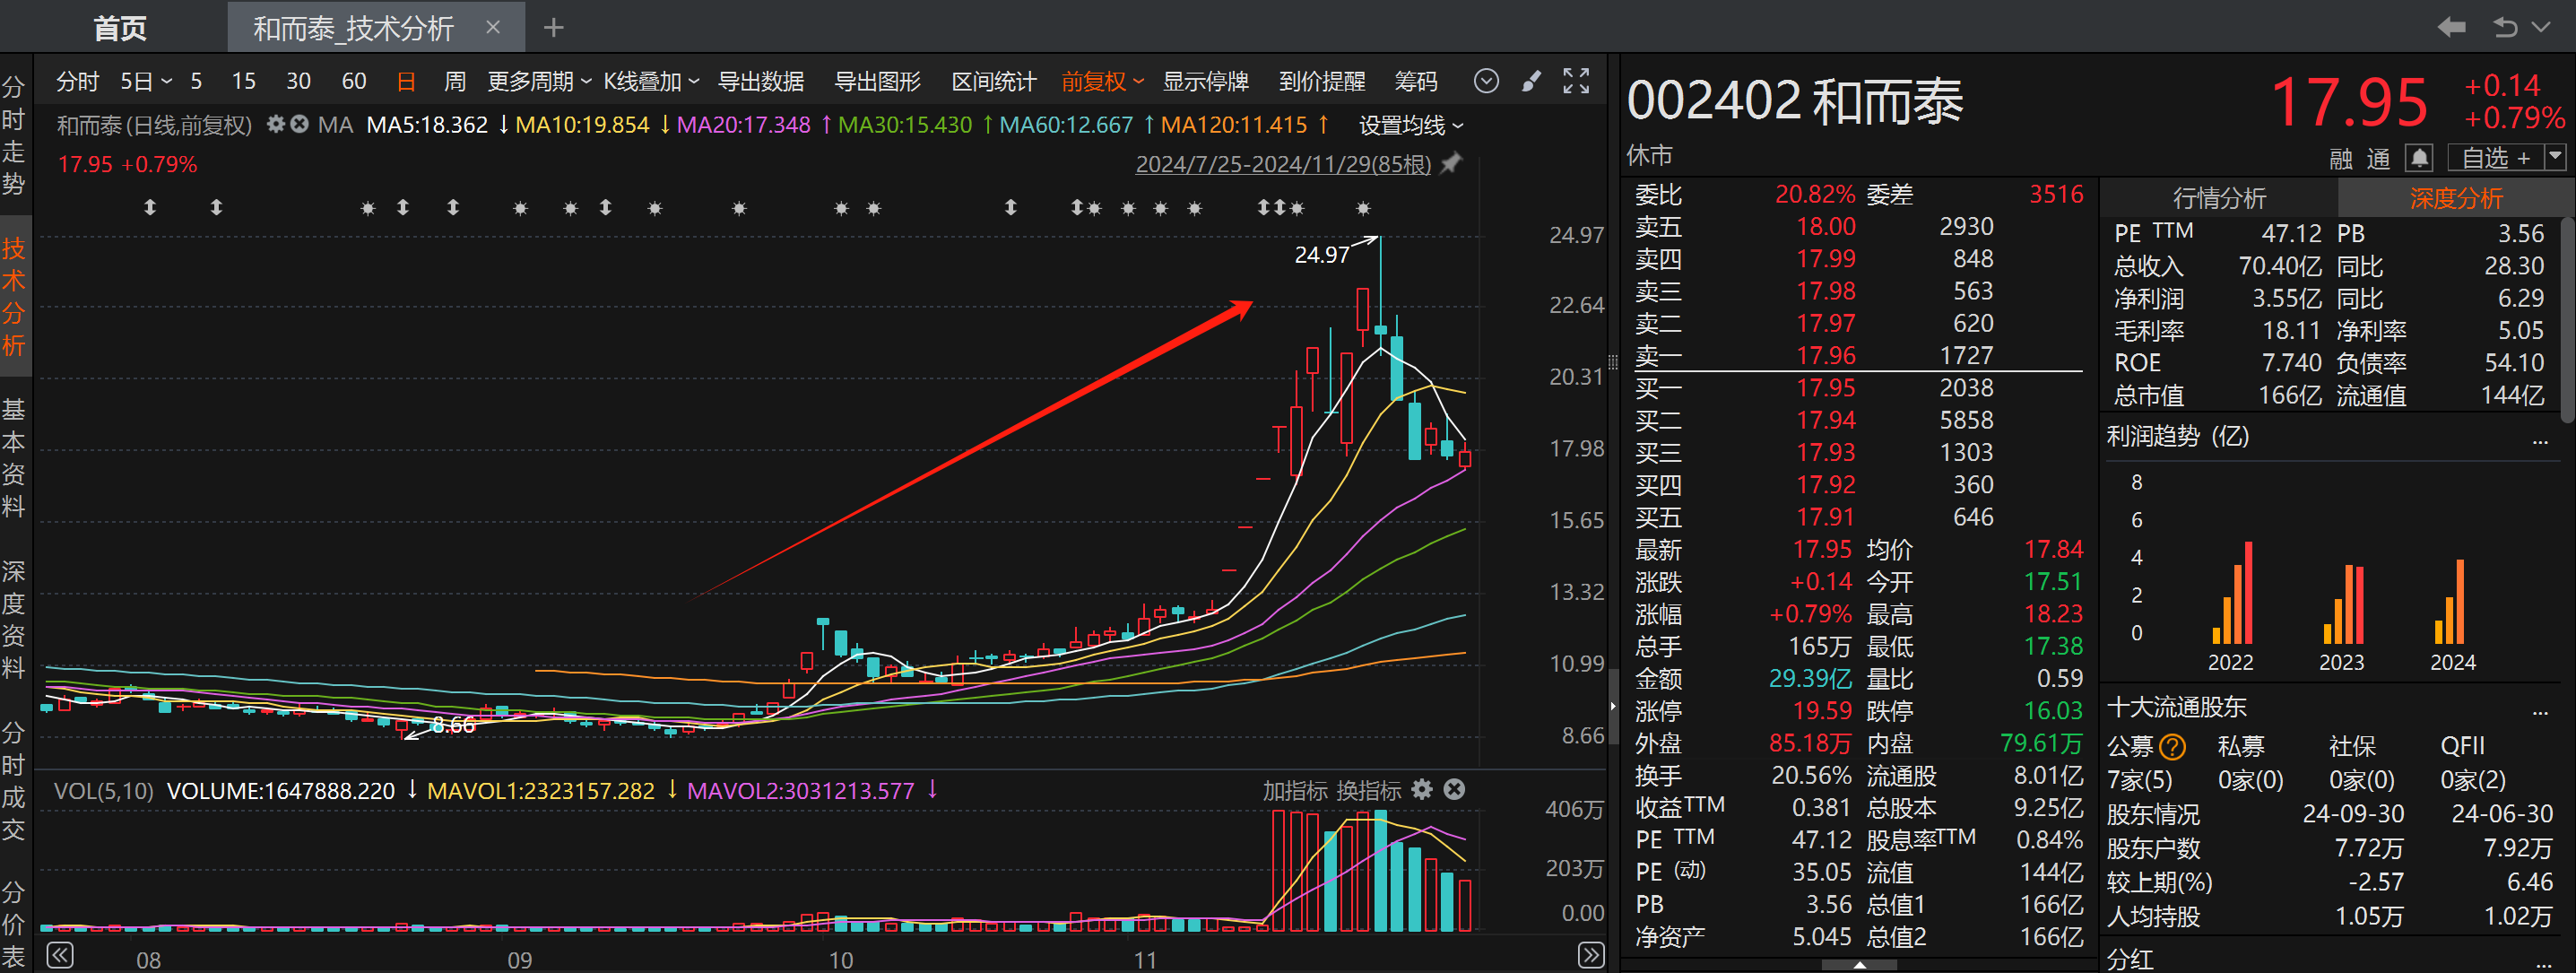Enter fullscreen chart mode
2576x973 pixels.
(x=1576, y=81)
